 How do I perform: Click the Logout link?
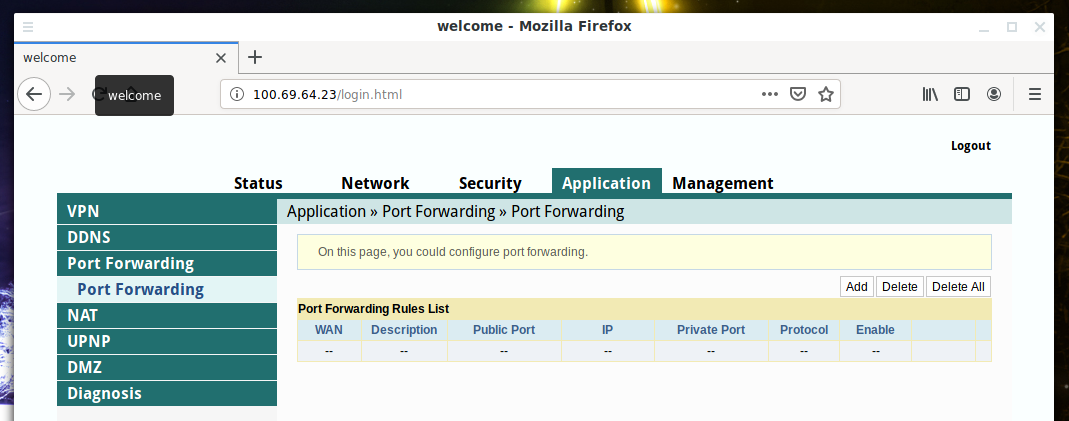coord(970,146)
